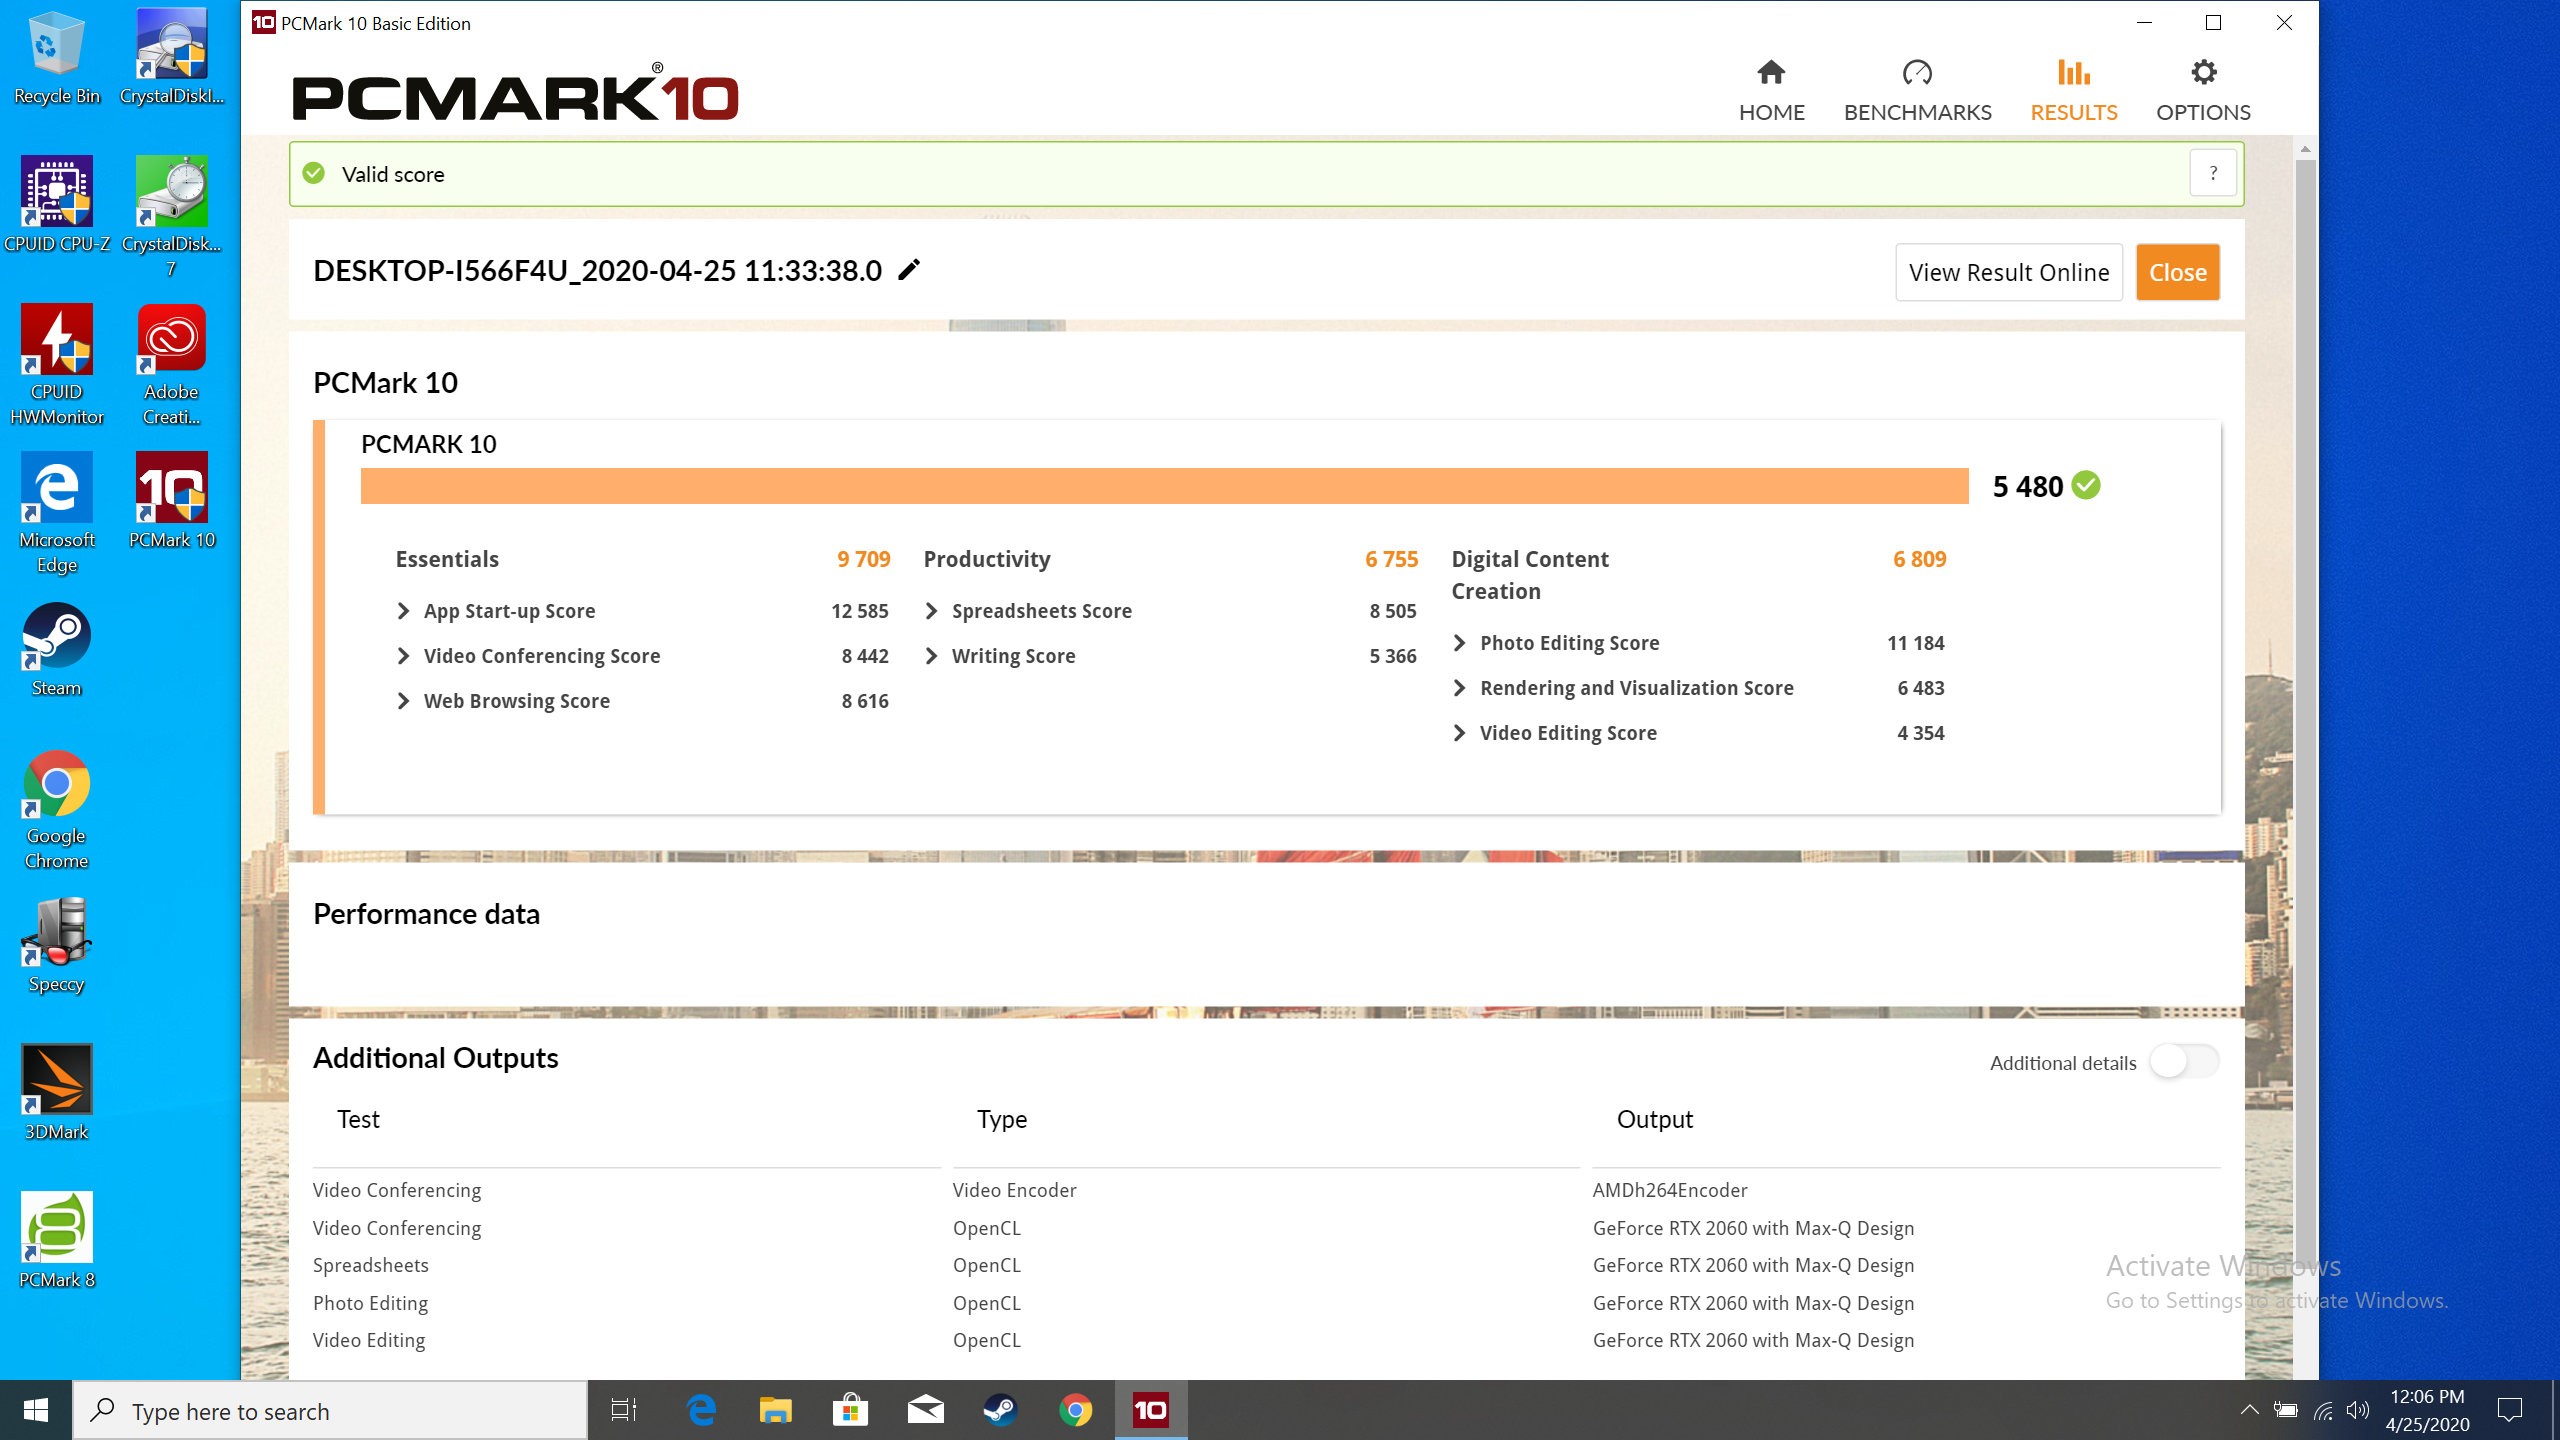The image size is (2560, 1440).
Task: Switch to the Results tab
Action: 2073,89
